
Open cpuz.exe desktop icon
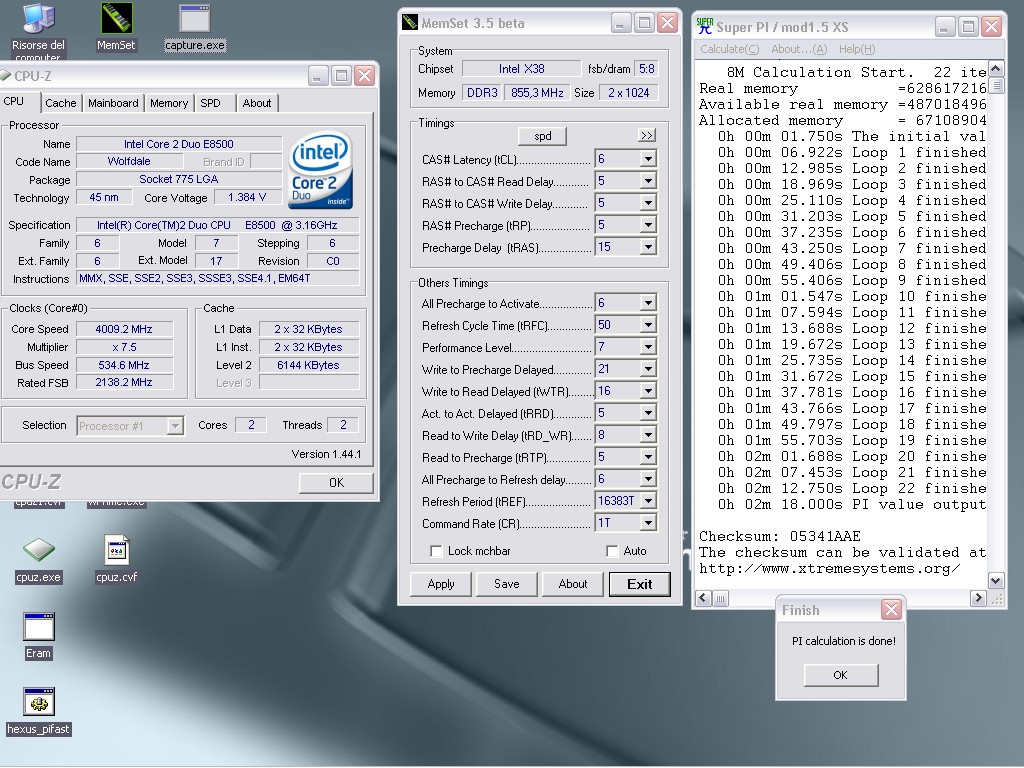point(39,560)
